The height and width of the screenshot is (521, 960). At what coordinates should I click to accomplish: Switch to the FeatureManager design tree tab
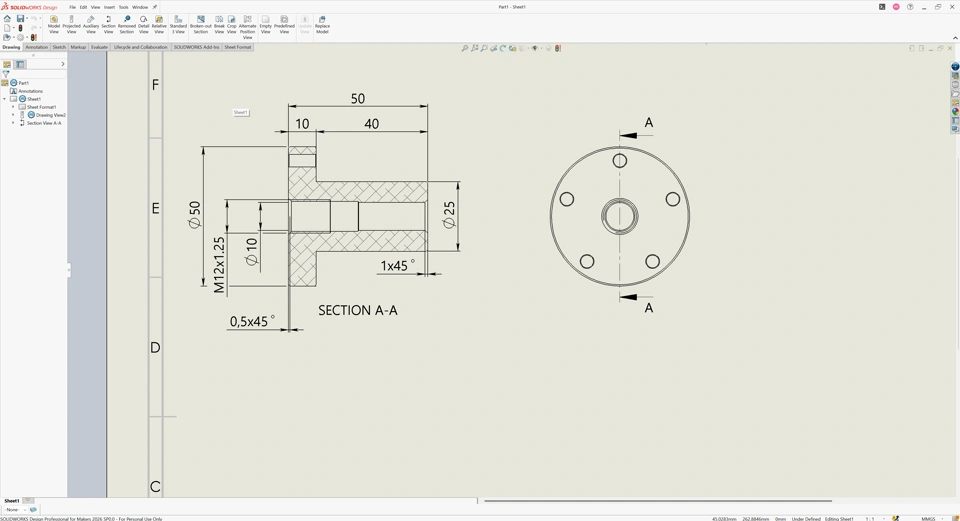(7, 64)
